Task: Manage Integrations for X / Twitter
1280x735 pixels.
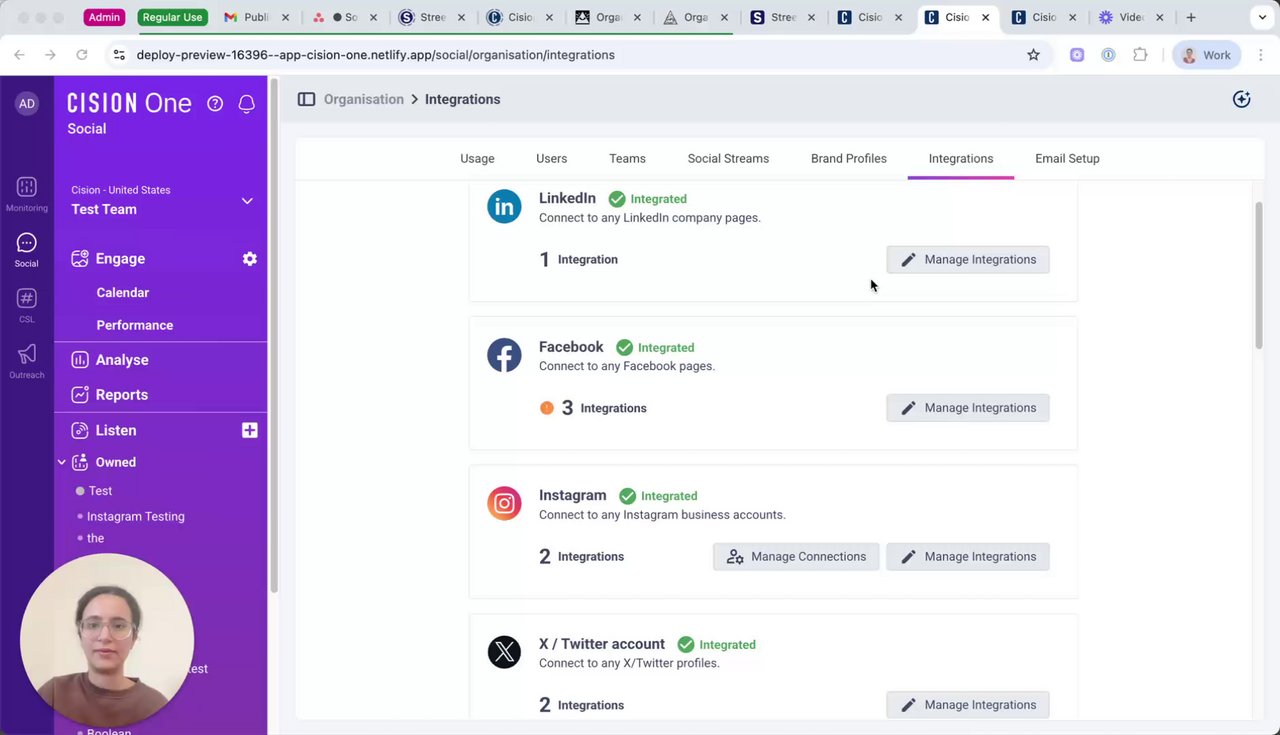Action: pyautogui.click(x=968, y=705)
